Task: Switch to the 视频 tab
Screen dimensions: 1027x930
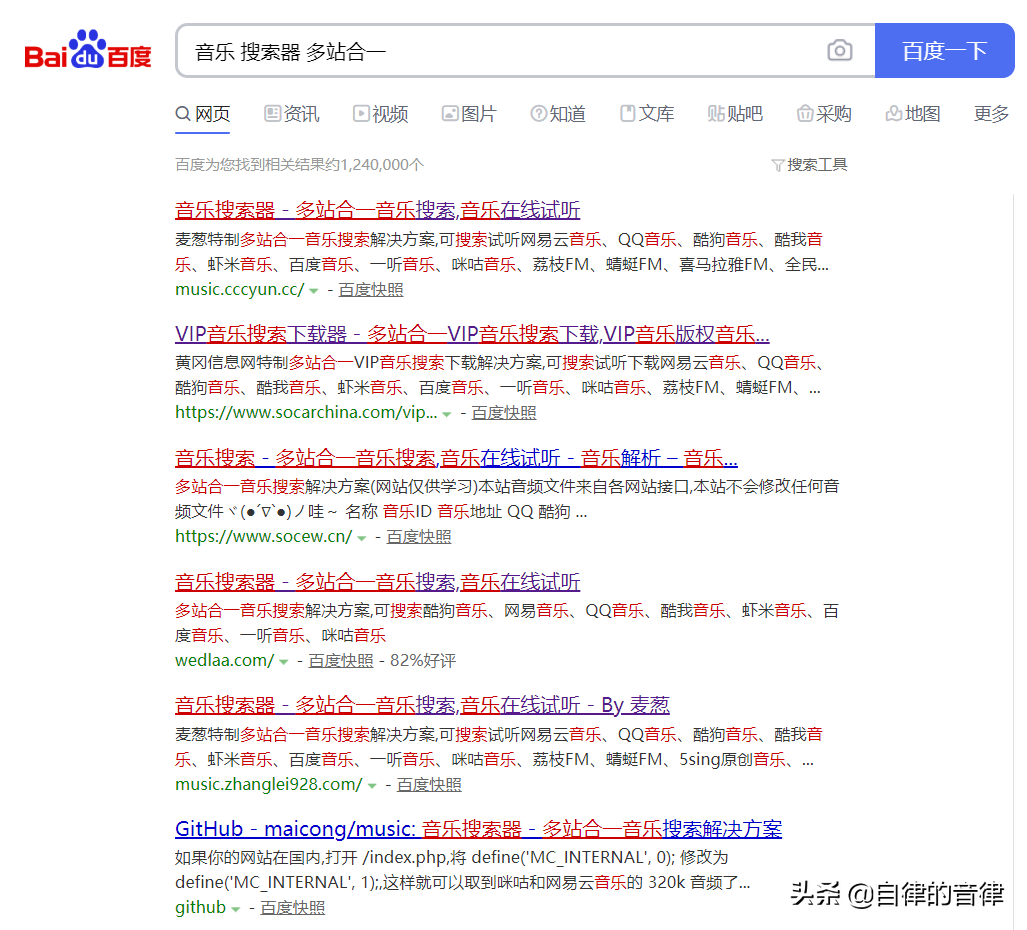Action: (x=380, y=114)
